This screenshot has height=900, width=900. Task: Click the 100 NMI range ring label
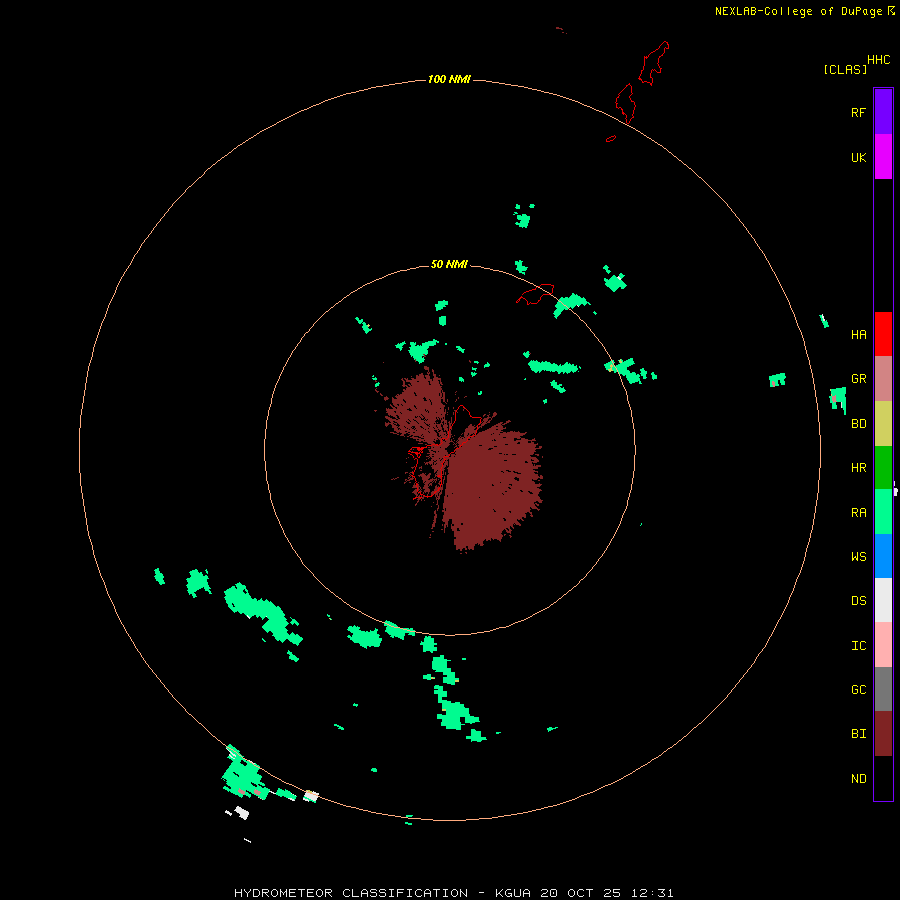coord(449,79)
